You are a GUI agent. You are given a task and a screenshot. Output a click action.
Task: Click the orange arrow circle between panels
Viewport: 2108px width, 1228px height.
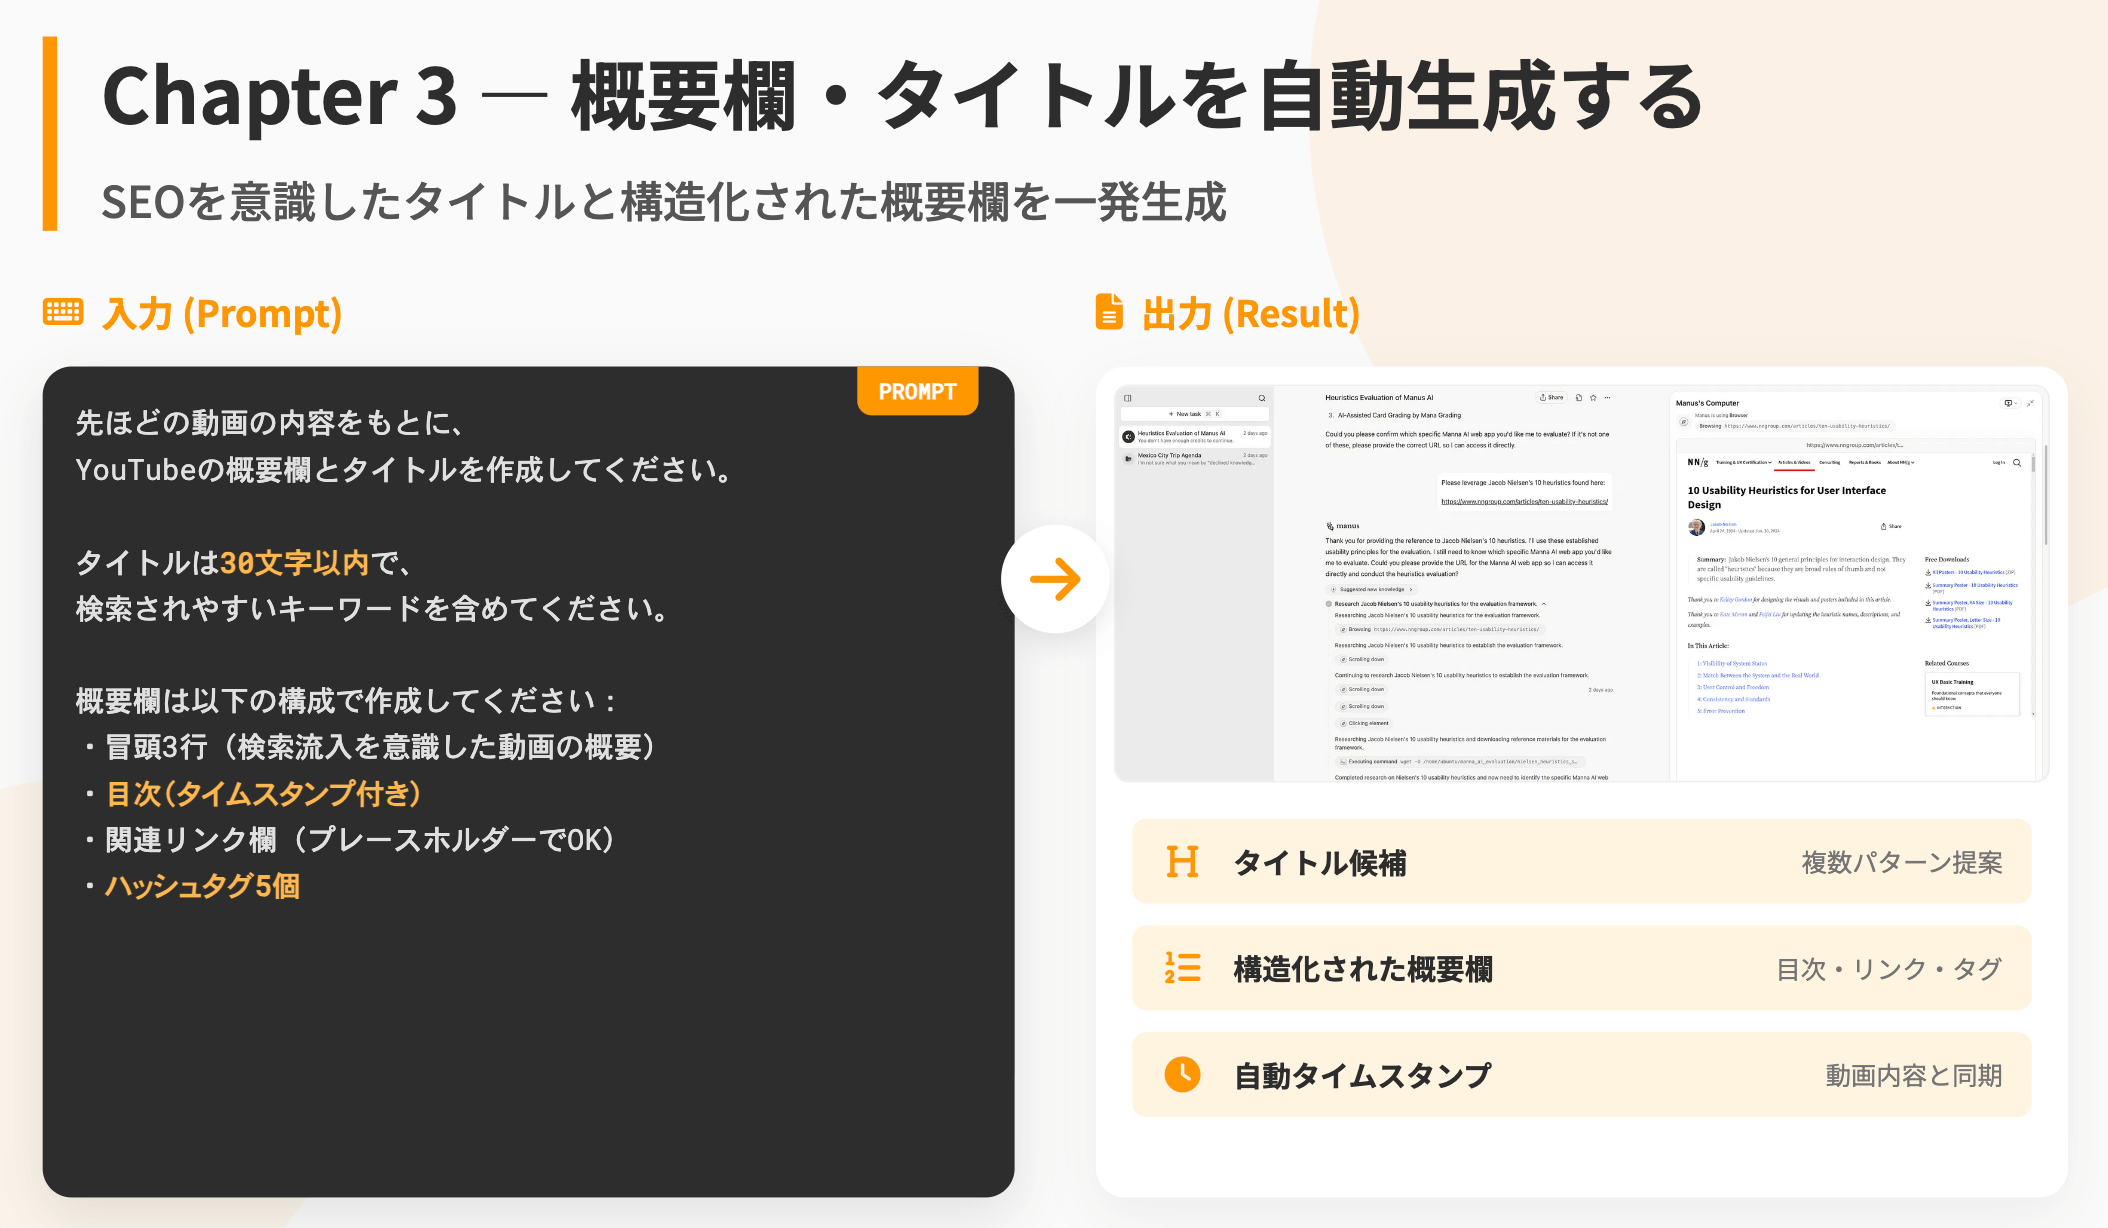coord(1055,579)
